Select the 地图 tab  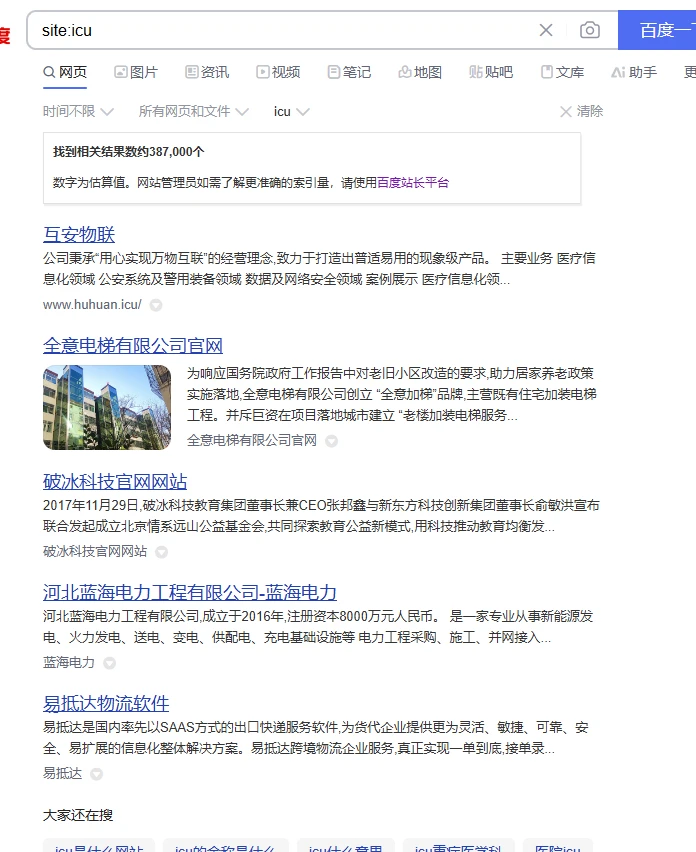[420, 72]
